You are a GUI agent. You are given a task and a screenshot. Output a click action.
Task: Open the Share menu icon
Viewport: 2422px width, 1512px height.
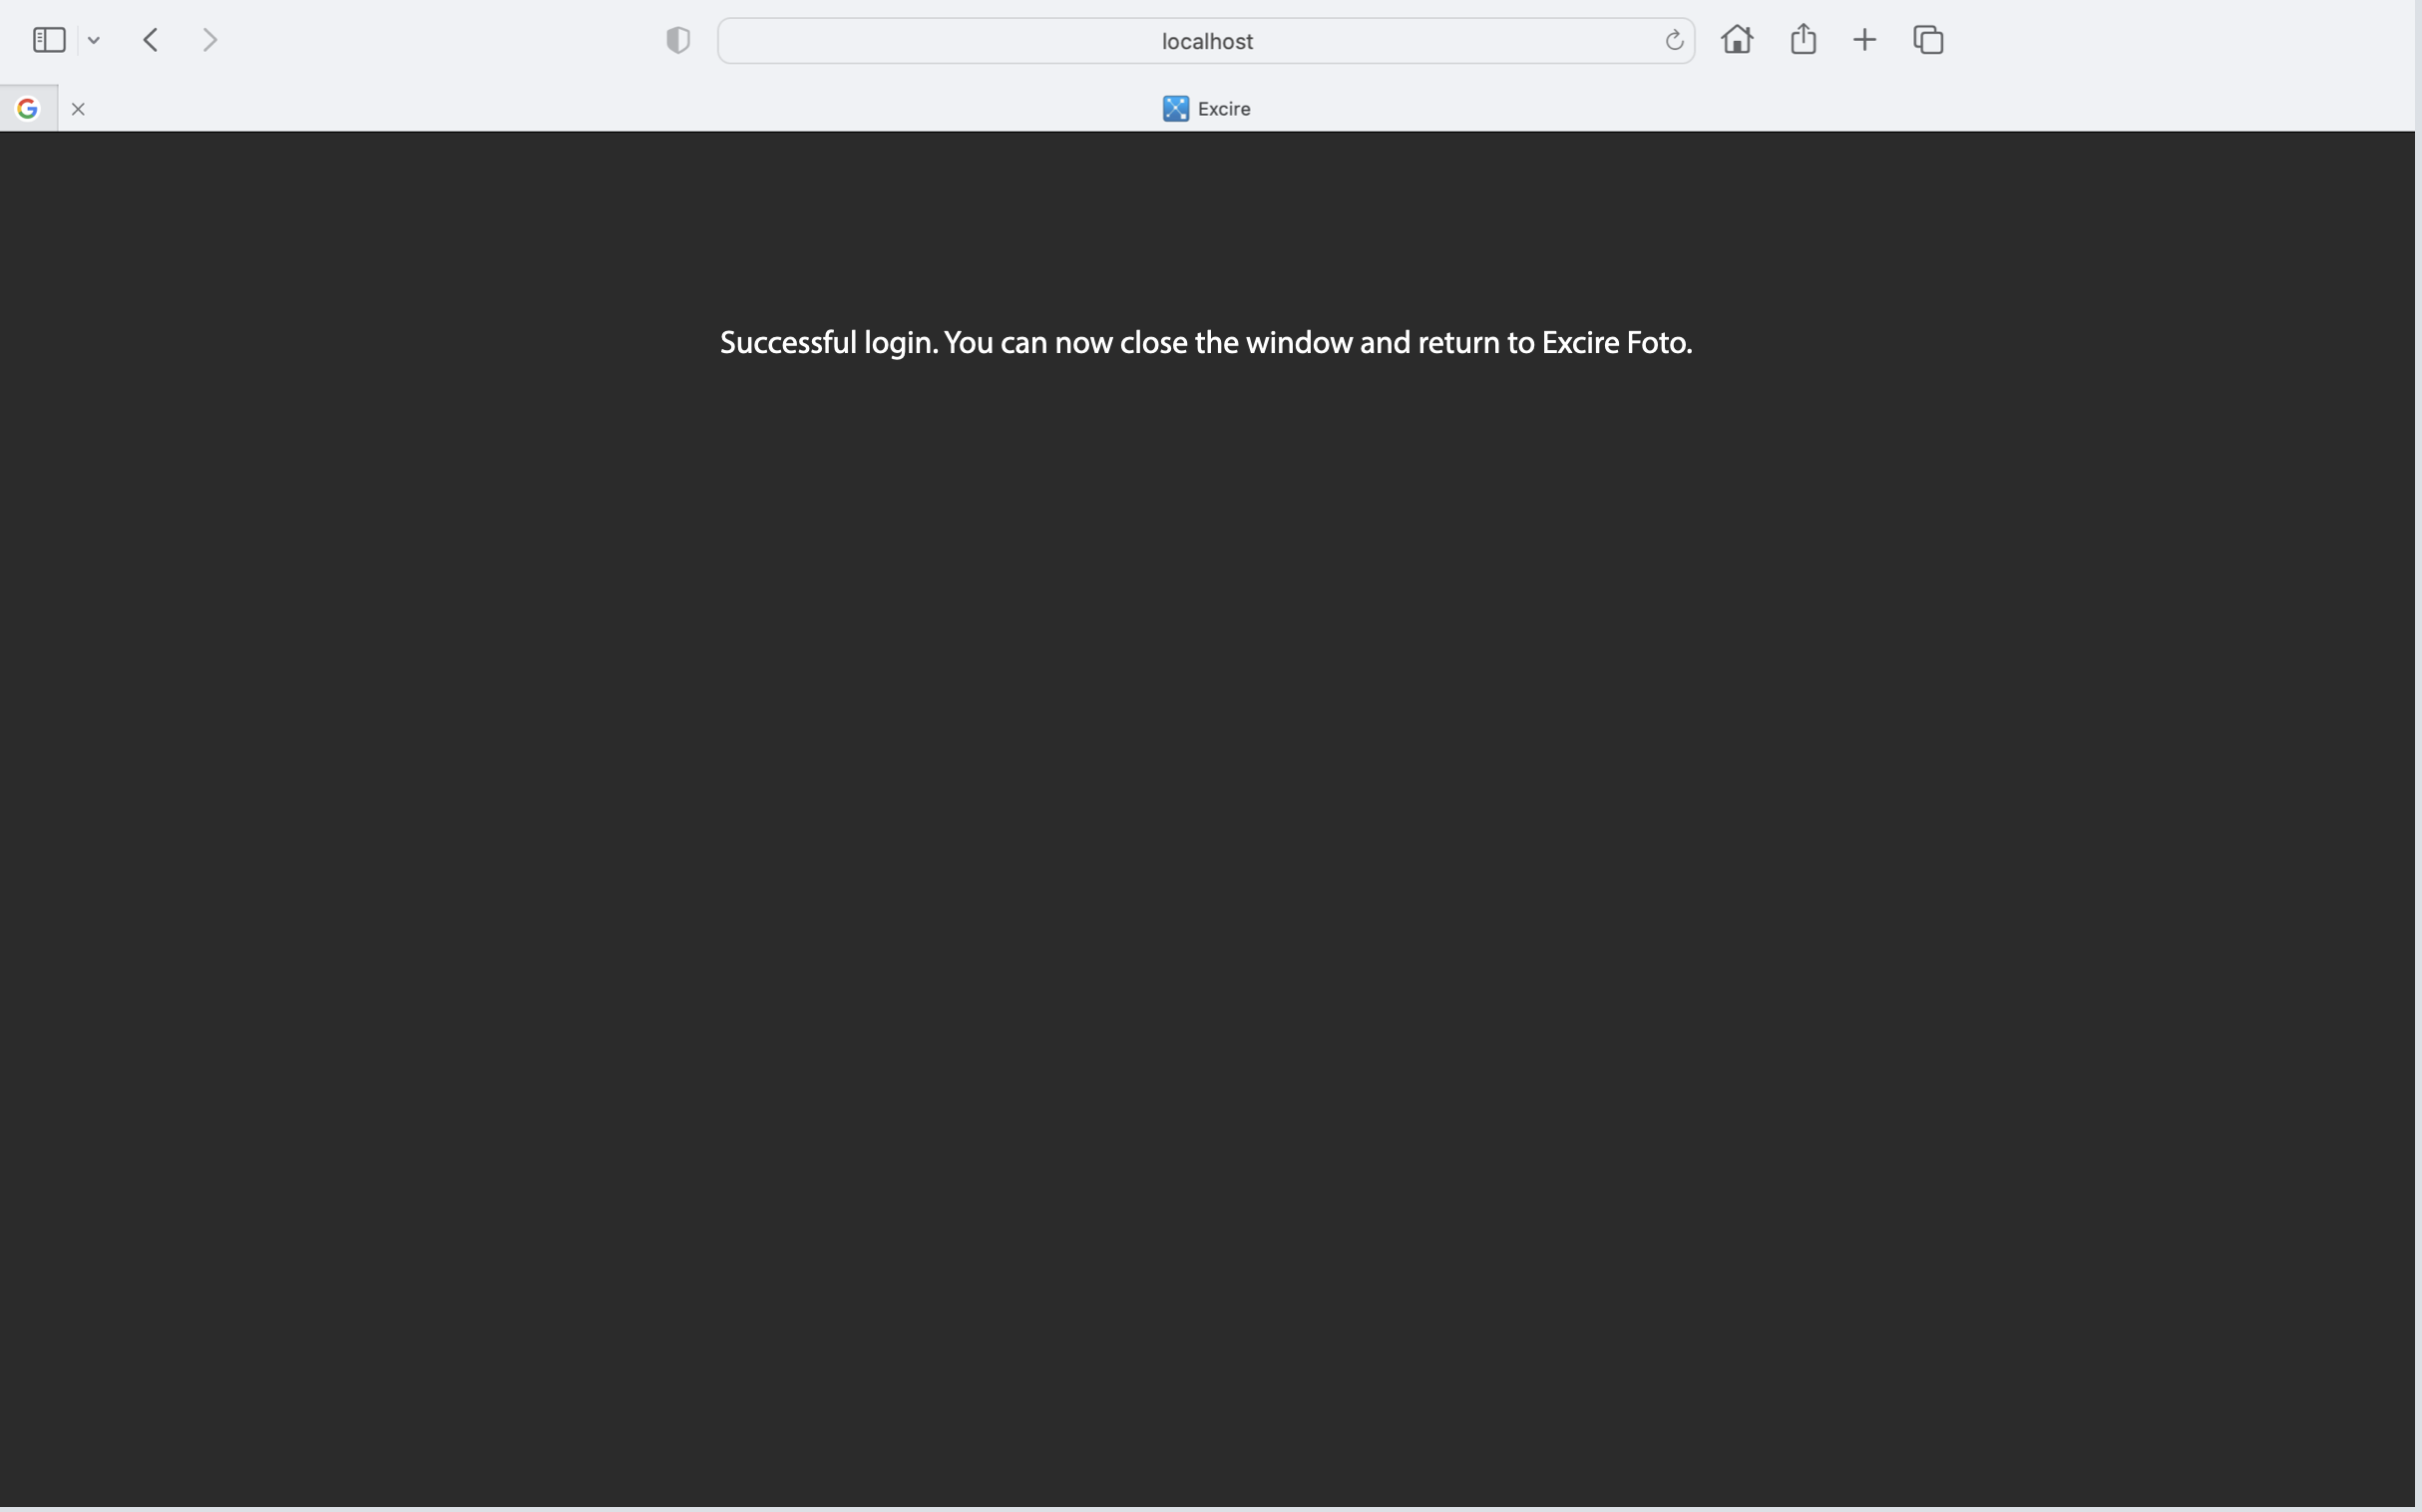1803,39
